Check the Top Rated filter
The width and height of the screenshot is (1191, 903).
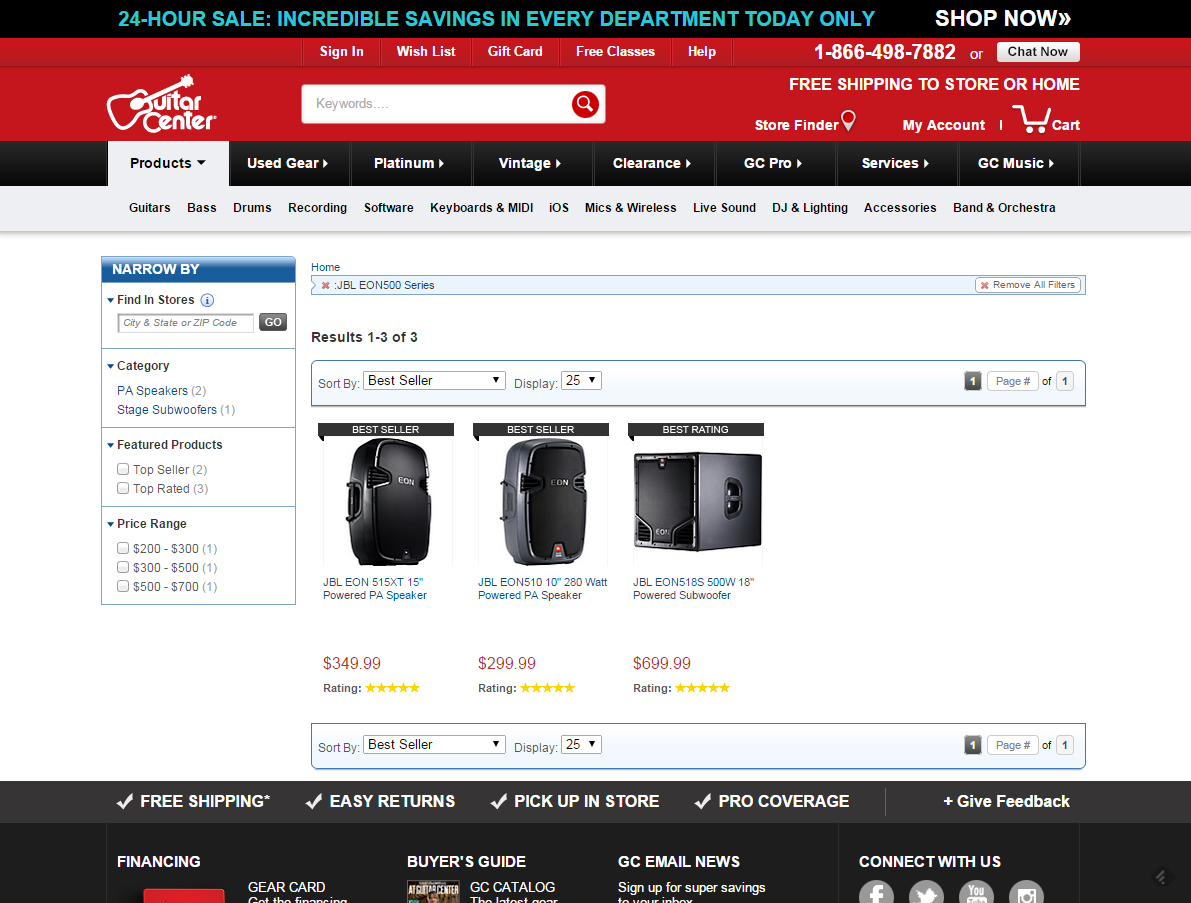coord(123,488)
